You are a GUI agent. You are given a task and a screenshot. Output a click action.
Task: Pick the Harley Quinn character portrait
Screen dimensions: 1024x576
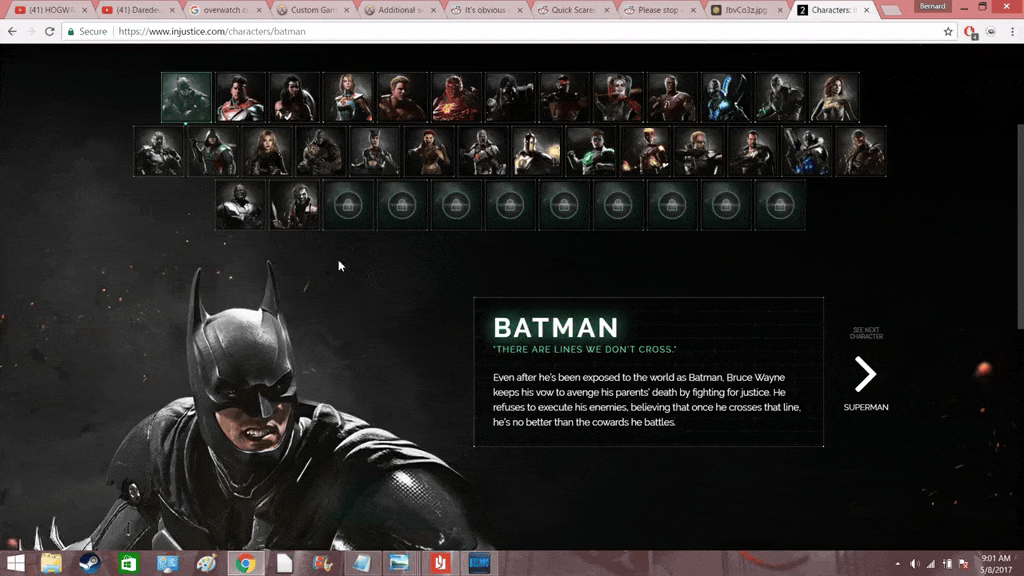click(x=618, y=97)
